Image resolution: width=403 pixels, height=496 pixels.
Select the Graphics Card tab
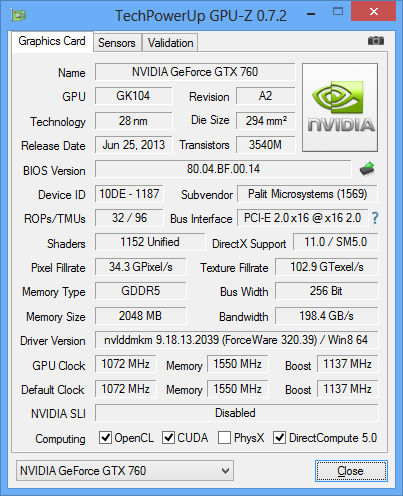click(x=52, y=41)
